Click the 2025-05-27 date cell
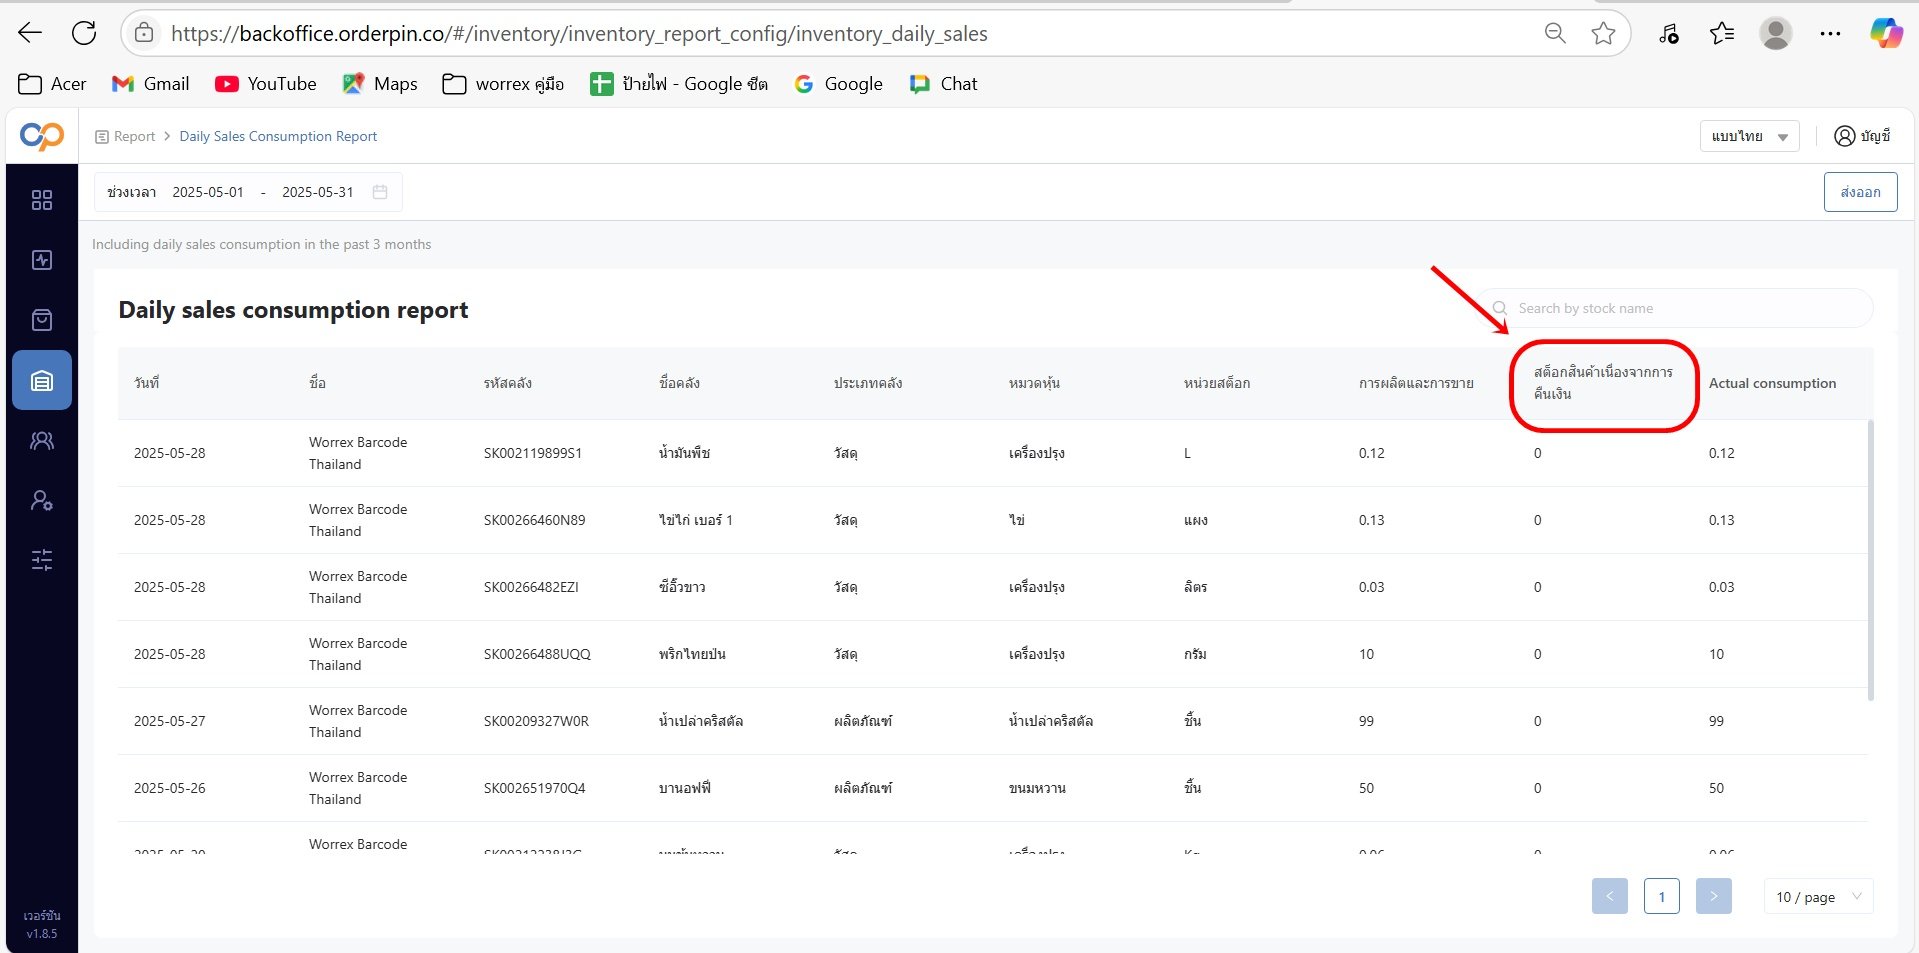1919x953 pixels. point(169,721)
